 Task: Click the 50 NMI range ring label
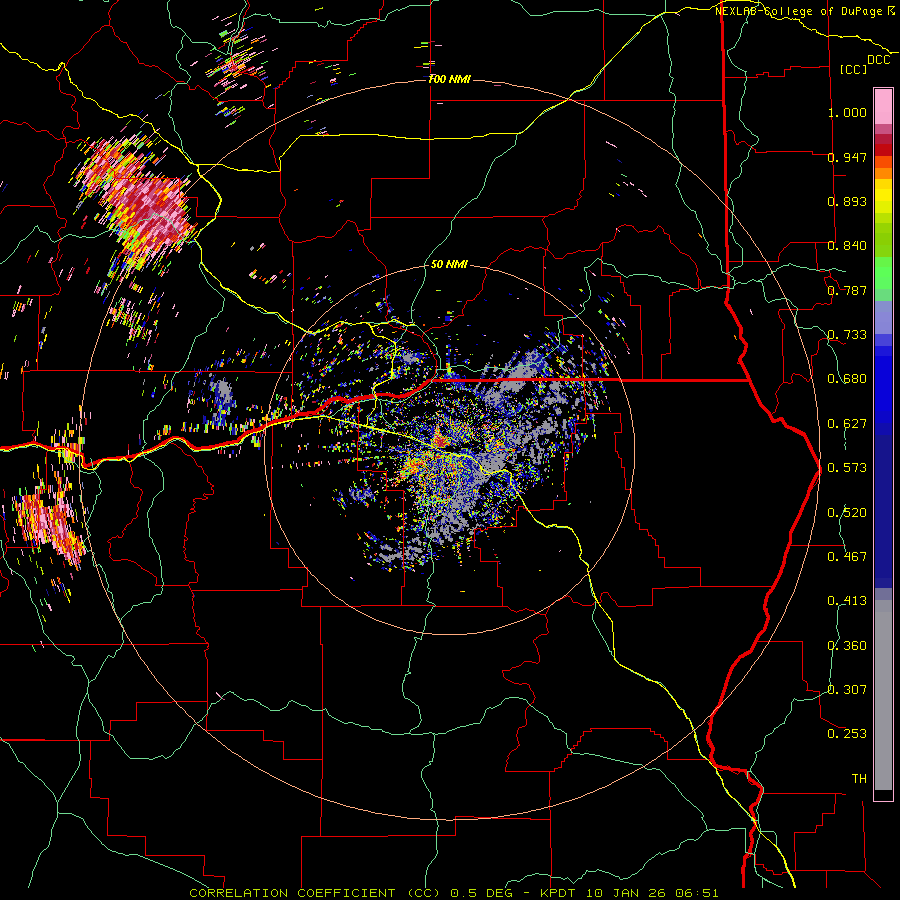point(449,265)
